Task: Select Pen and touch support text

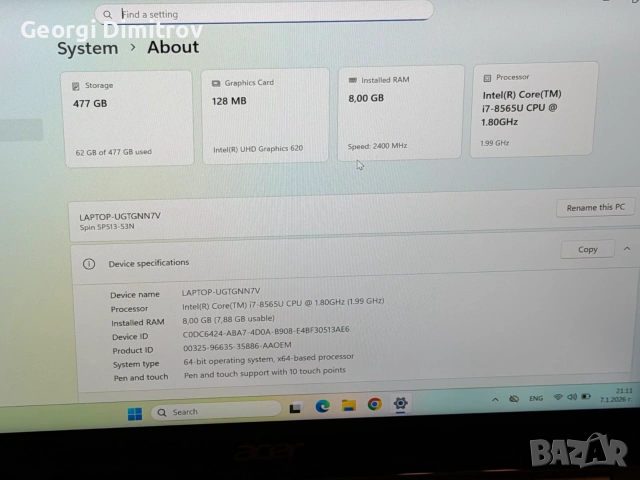Action: point(264,372)
